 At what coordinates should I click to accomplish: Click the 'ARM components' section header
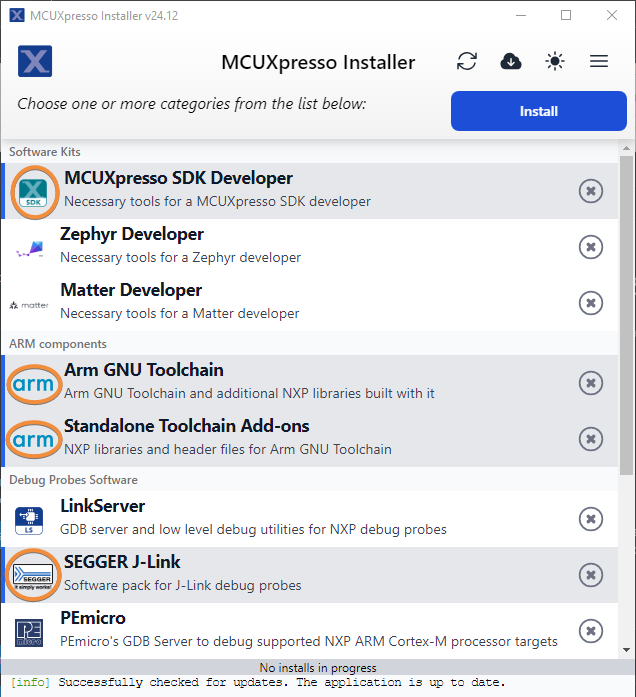(58, 344)
